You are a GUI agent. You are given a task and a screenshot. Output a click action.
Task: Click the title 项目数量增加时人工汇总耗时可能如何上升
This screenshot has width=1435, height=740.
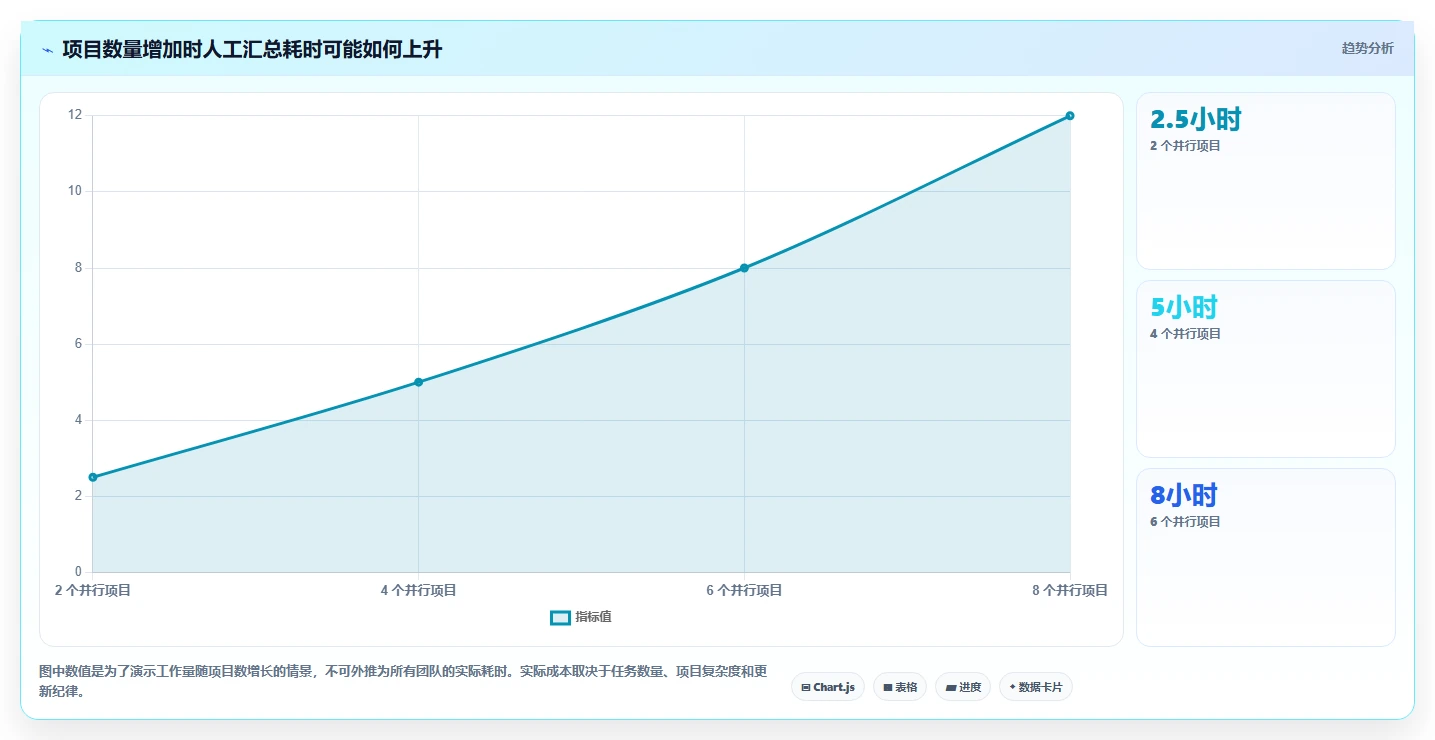pos(252,50)
